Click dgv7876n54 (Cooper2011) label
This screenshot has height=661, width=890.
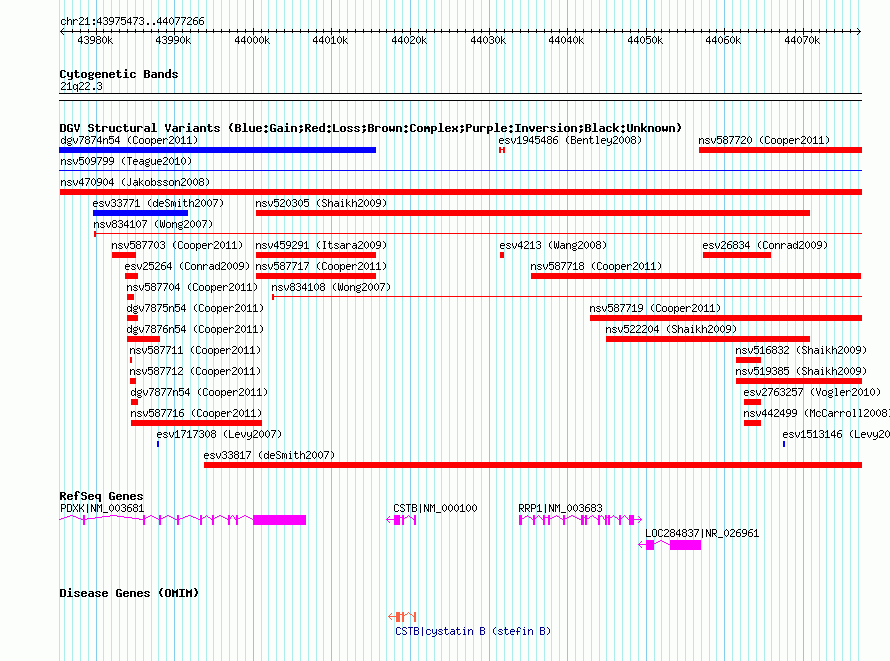[195, 329]
